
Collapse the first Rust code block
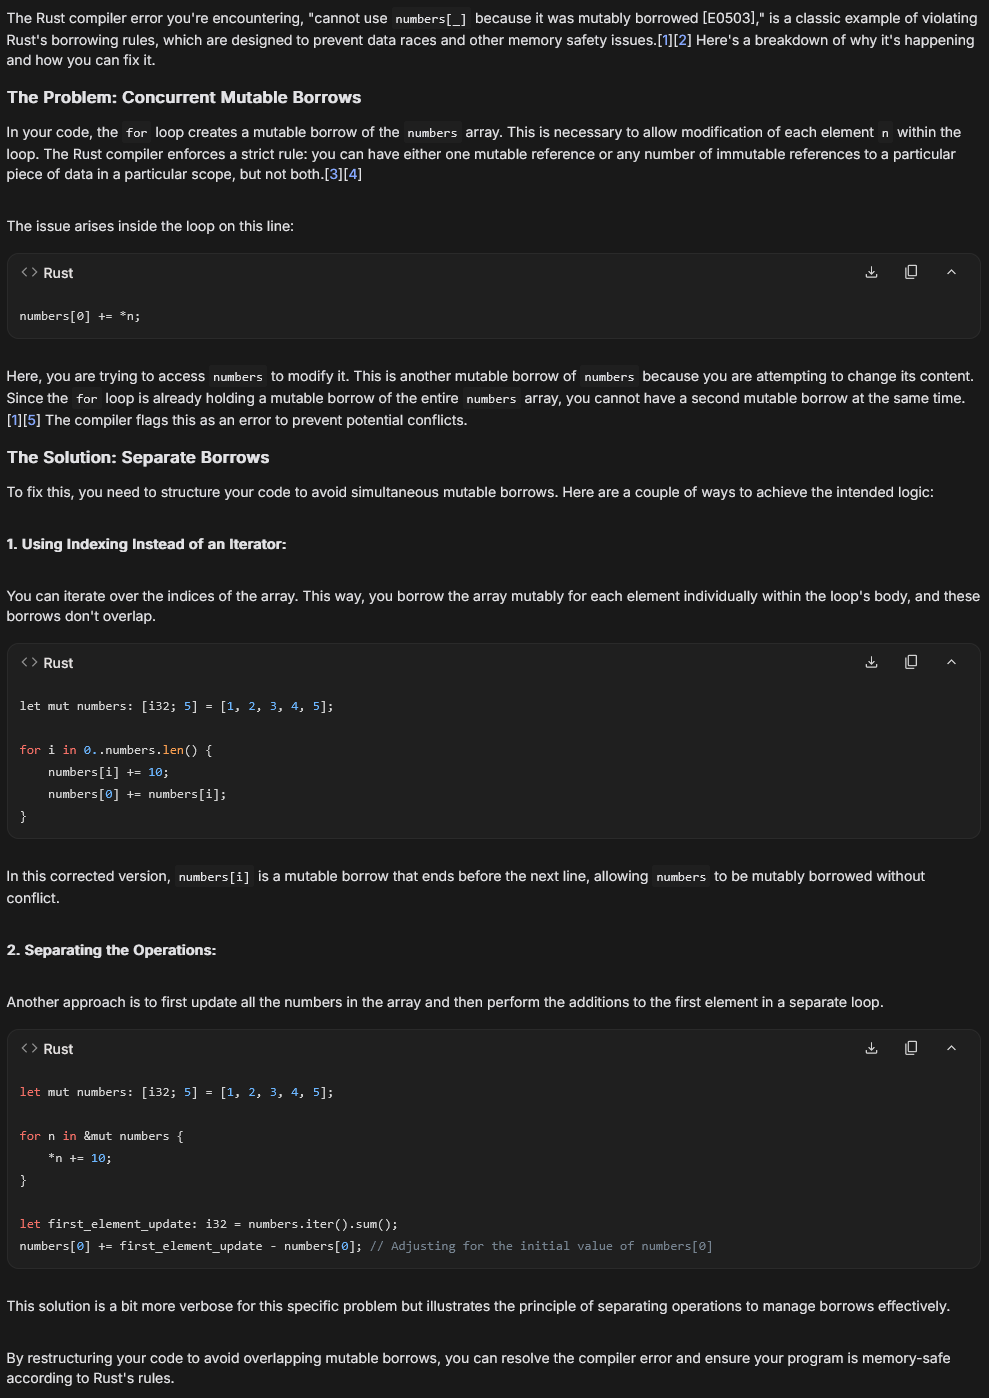click(951, 272)
